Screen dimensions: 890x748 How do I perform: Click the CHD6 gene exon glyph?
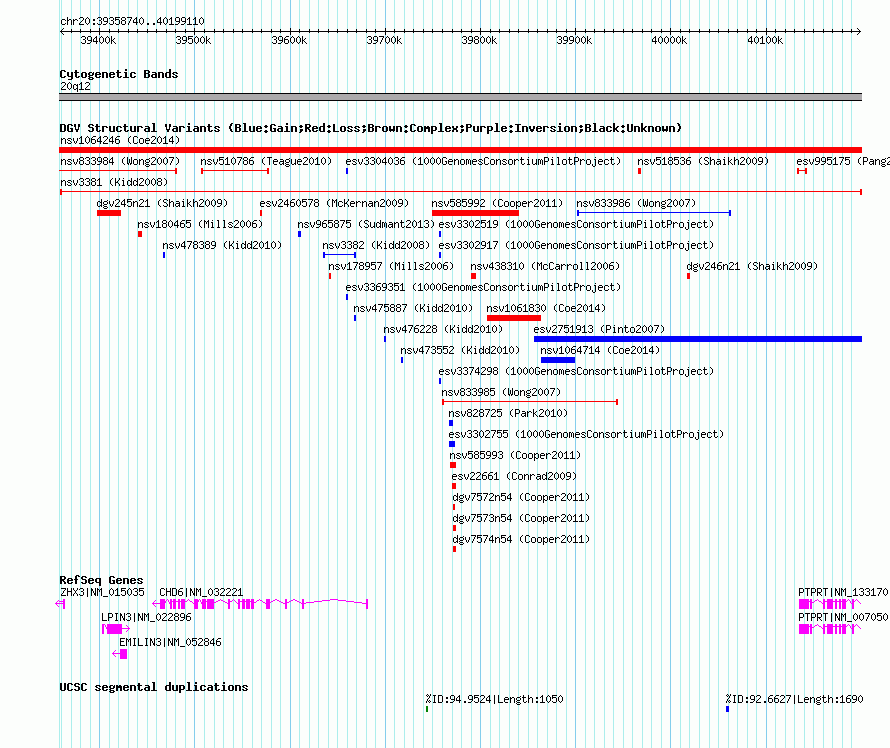(x=261, y=603)
